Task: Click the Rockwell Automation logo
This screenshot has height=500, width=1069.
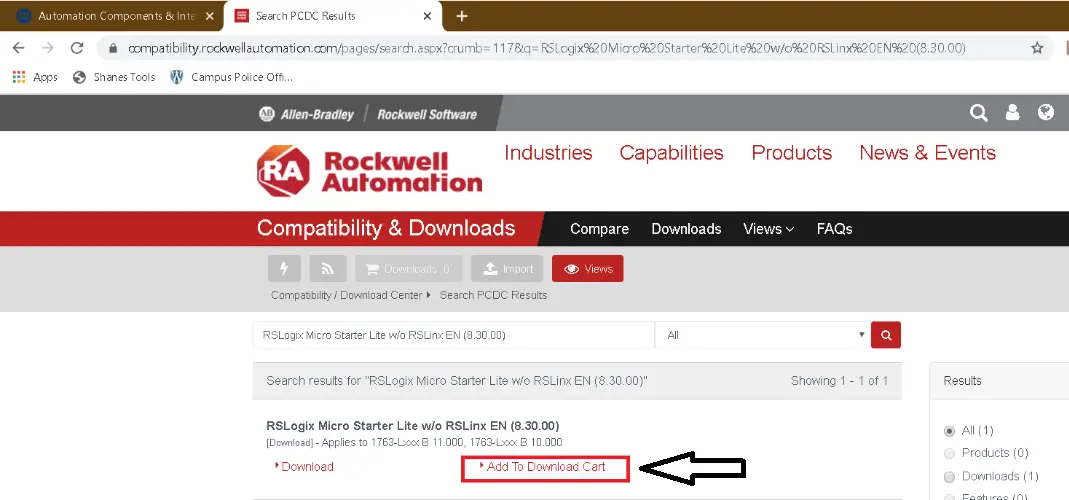Action: coord(370,171)
